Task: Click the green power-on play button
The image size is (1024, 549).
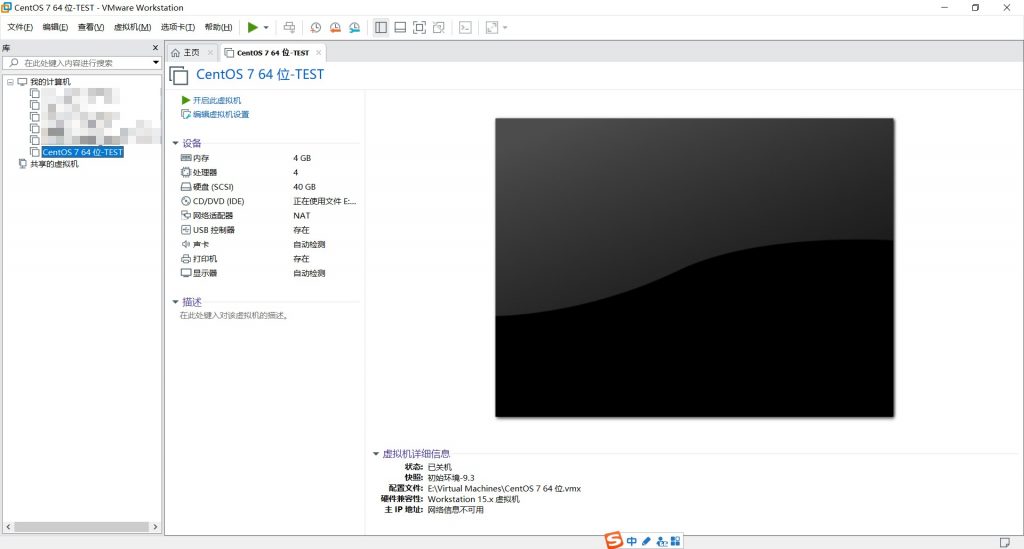Action: (252, 27)
